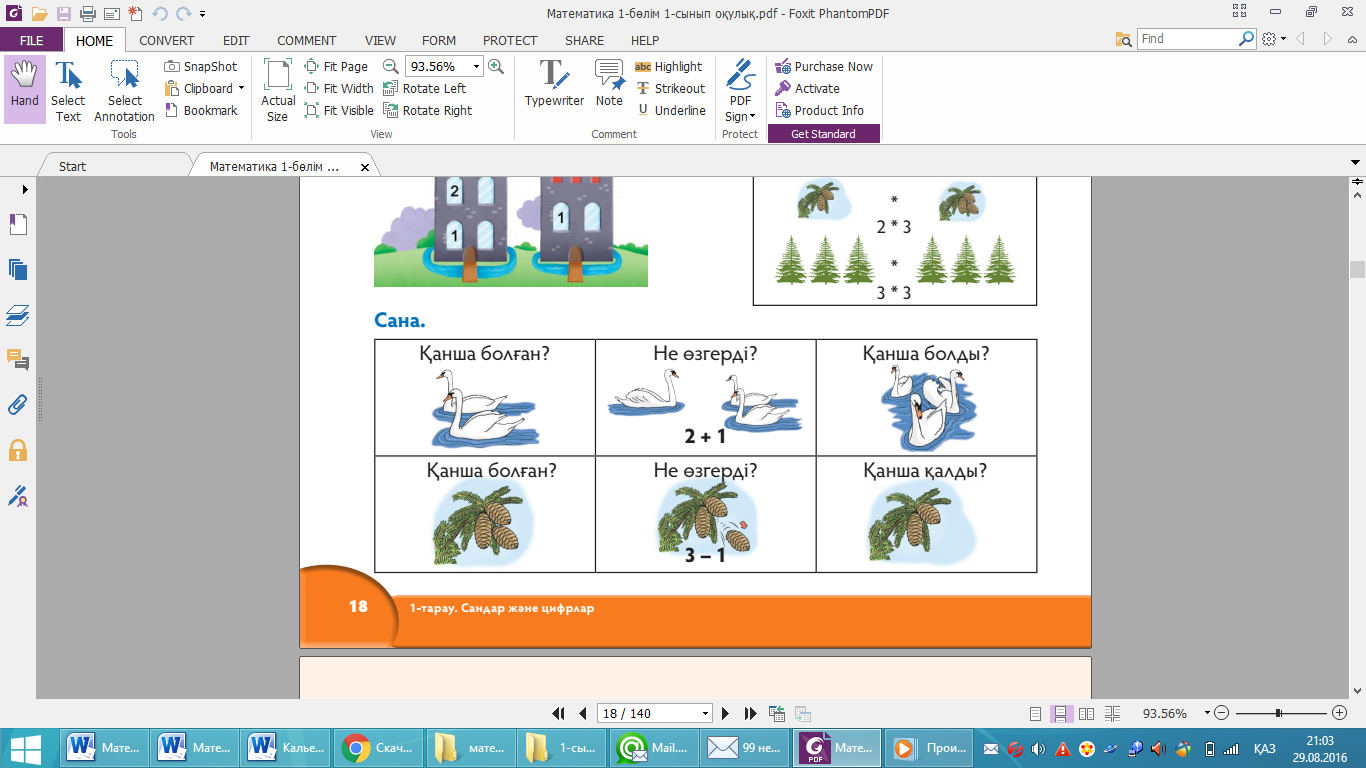Viewport: 1366px width, 768px height.
Task: Open the page number dropdown
Action: [706, 714]
